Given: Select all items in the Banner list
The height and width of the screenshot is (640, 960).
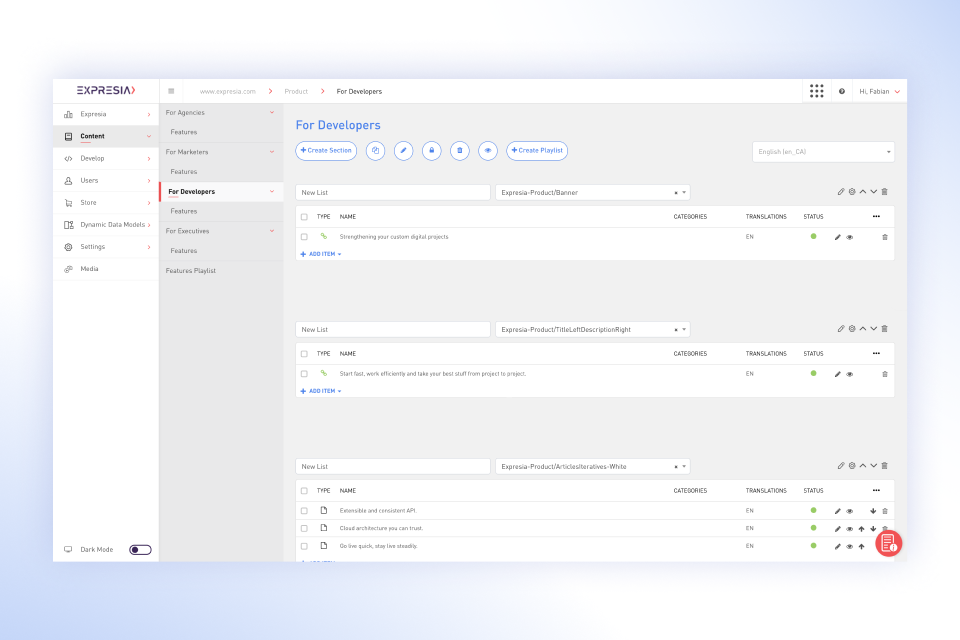Looking at the screenshot, I should point(304,216).
